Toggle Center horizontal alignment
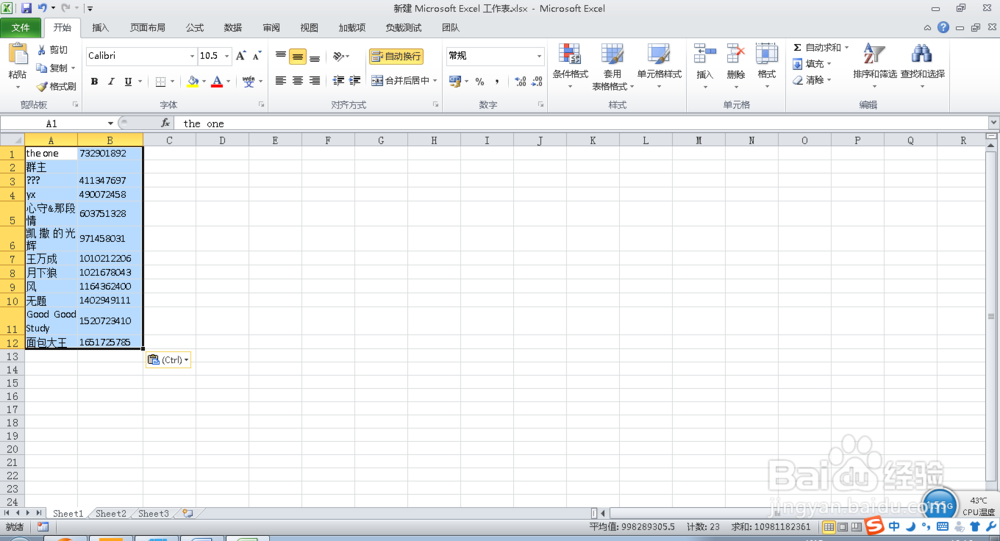 (x=298, y=80)
